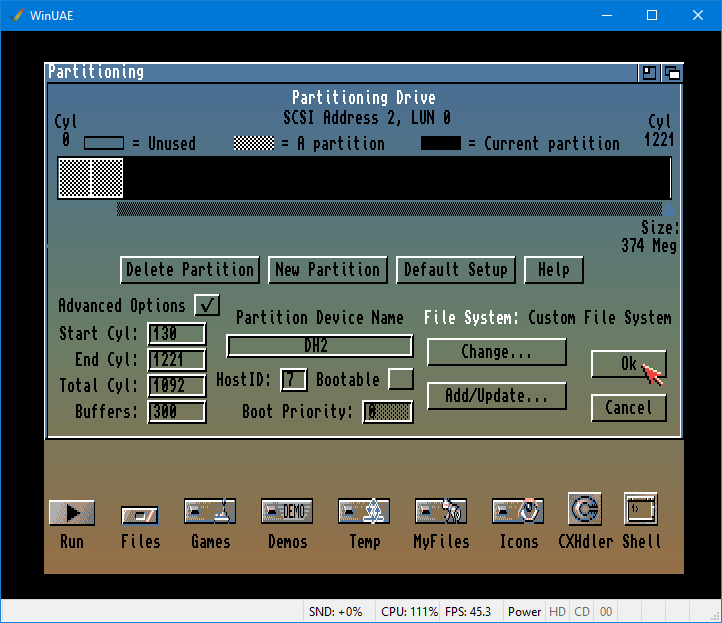
Task: Click the Add/Update... button
Action: 496,396
